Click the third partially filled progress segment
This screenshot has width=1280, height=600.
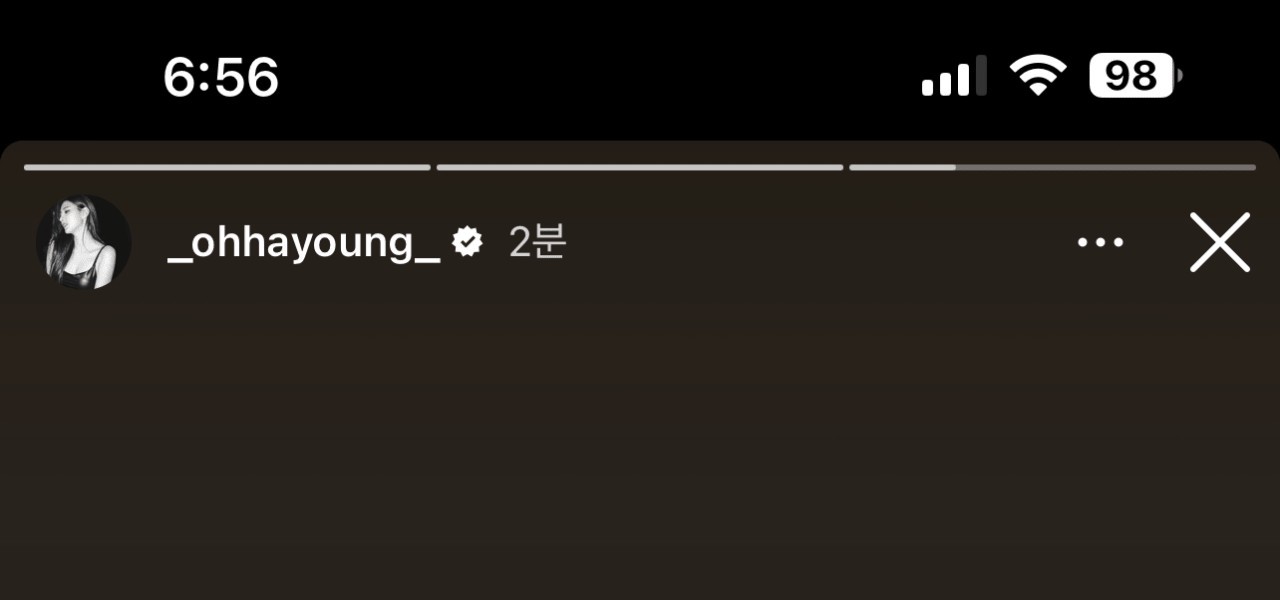pyautogui.click(x=1052, y=167)
